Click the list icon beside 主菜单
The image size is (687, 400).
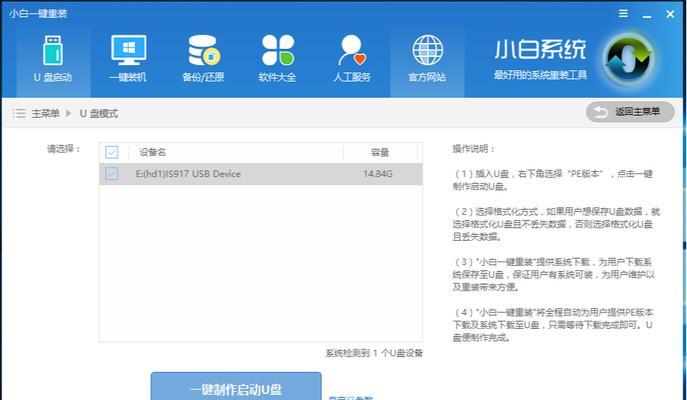click(19, 113)
